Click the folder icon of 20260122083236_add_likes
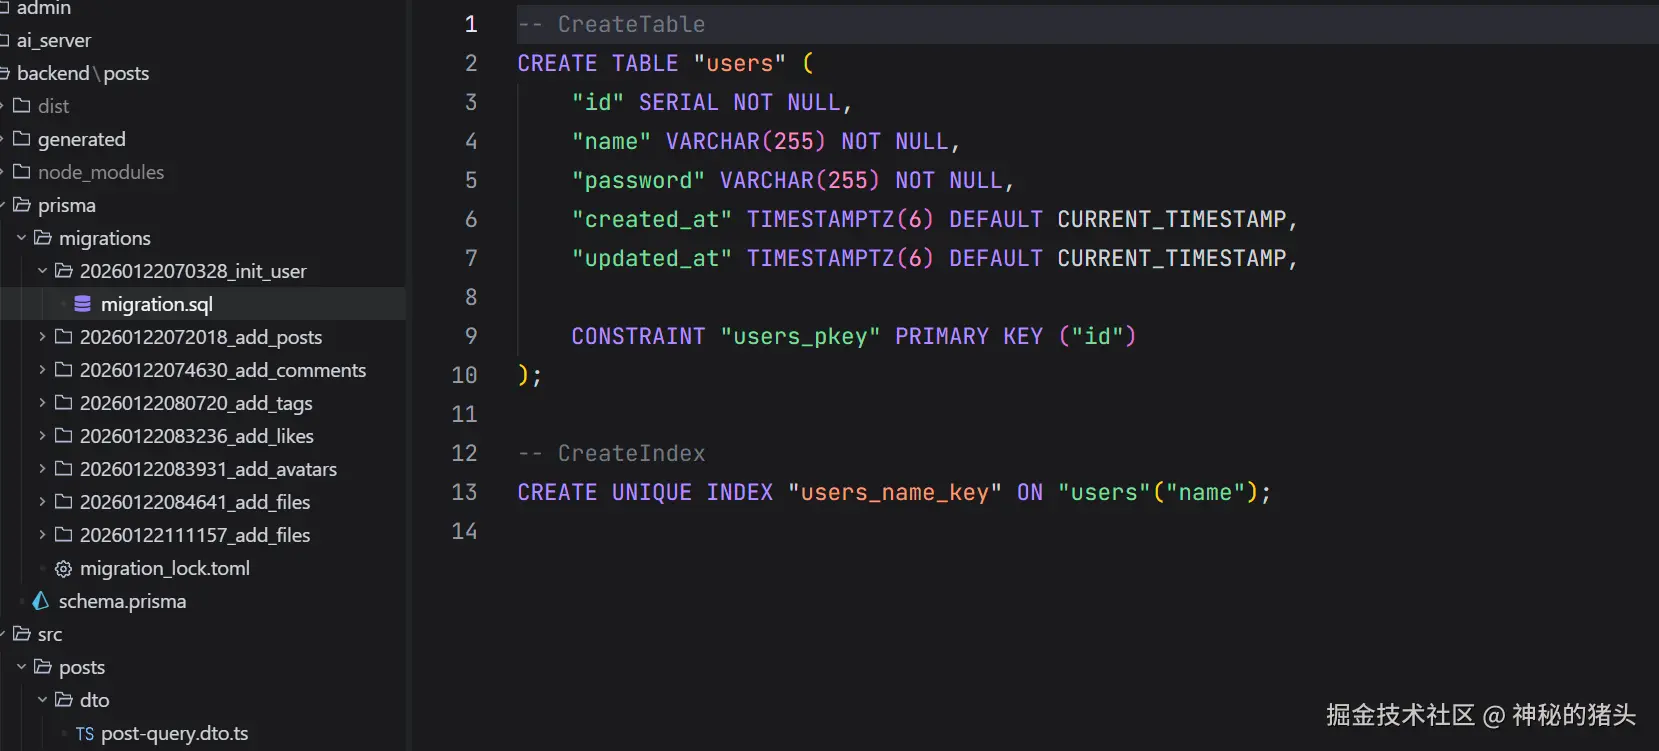This screenshot has width=1659, height=751. click(x=63, y=436)
